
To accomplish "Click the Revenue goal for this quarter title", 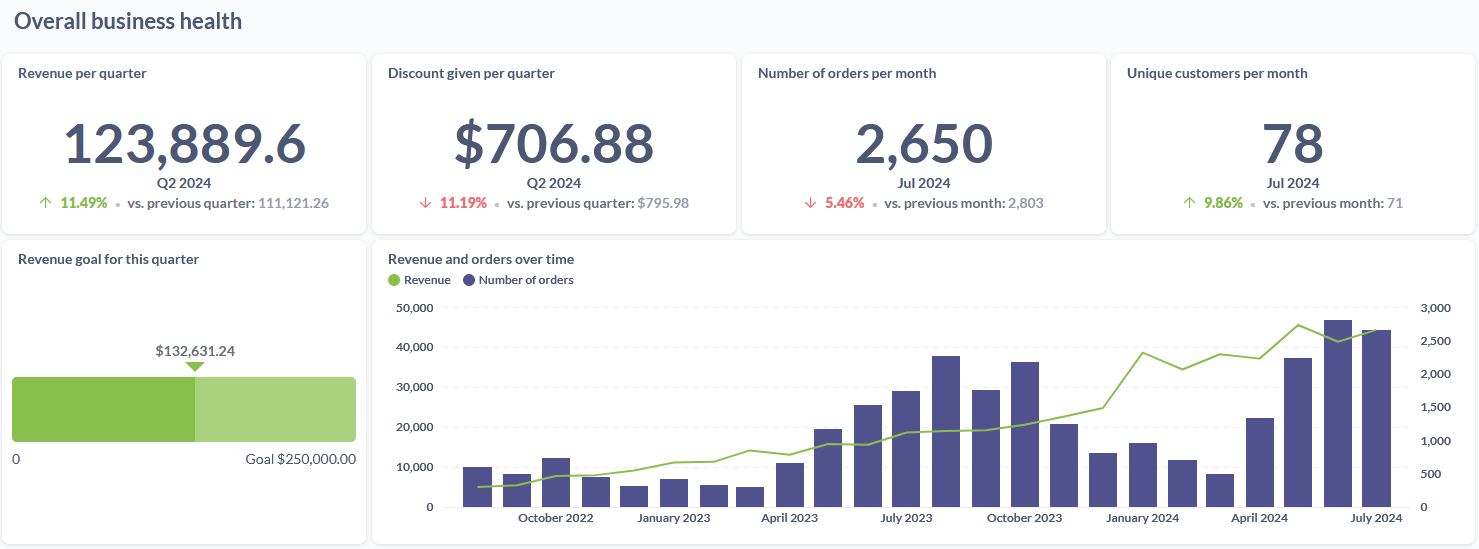I will pyautogui.click(x=108, y=259).
